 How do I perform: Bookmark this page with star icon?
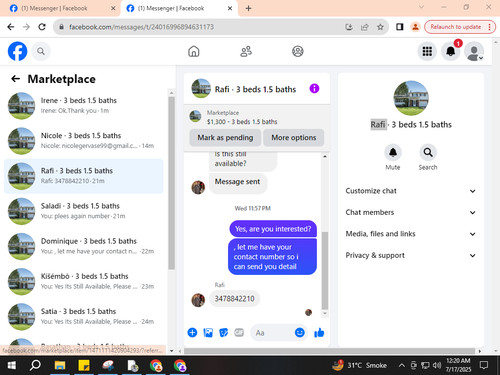(380, 27)
